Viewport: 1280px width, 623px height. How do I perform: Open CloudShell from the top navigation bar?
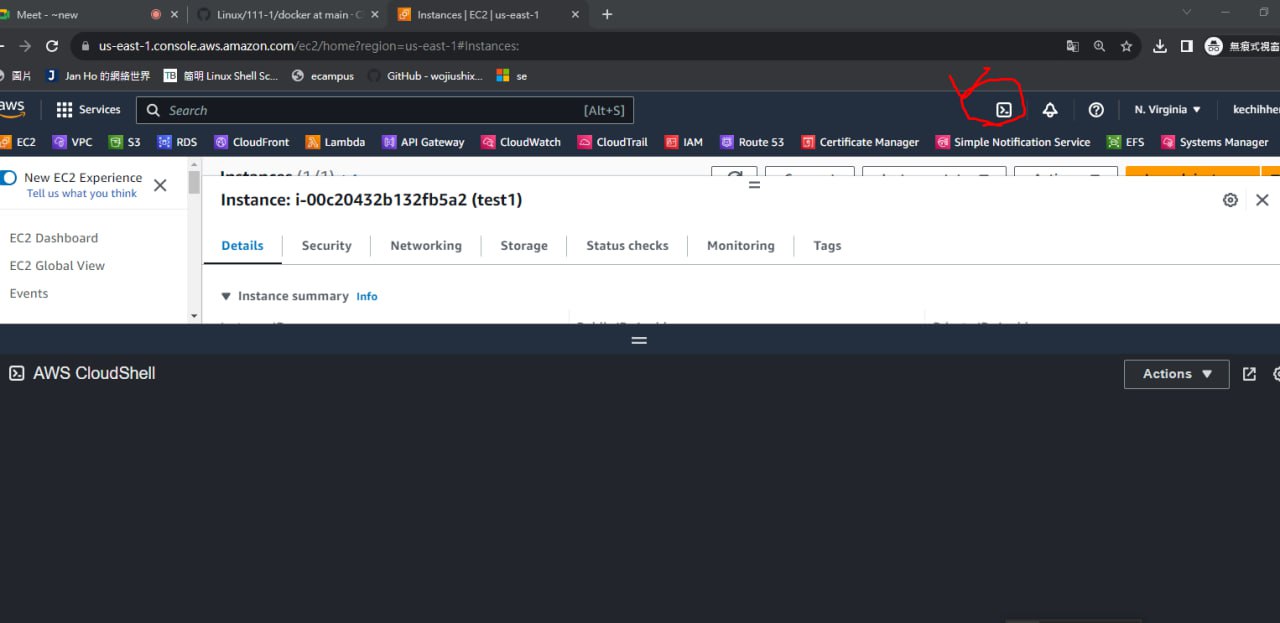pyautogui.click(x=1004, y=110)
